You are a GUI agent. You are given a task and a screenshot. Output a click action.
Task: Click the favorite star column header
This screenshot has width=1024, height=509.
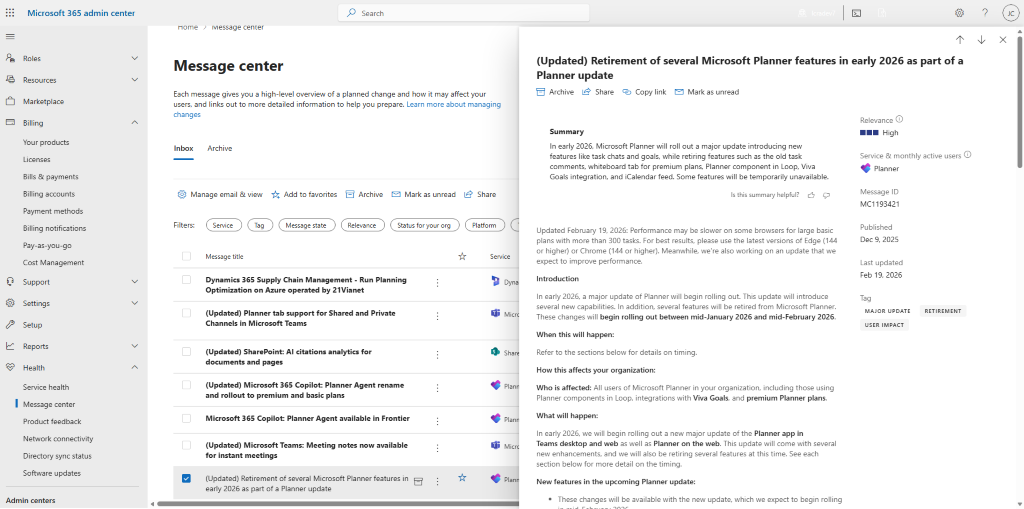tap(462, 256)
